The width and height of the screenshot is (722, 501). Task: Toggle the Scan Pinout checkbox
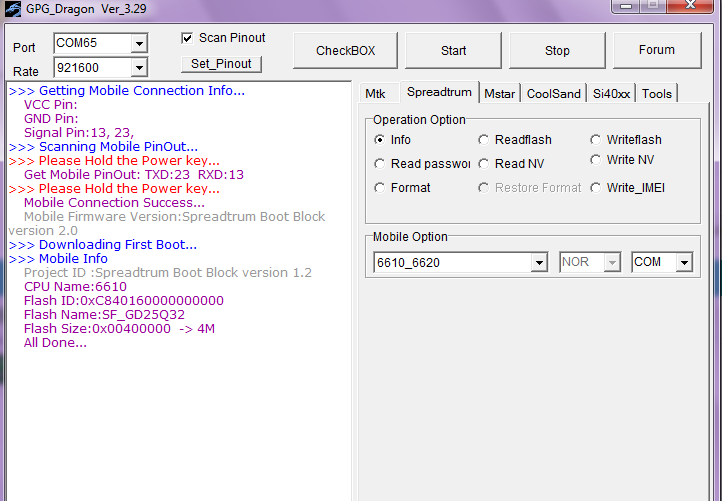(x=187, y=38)
